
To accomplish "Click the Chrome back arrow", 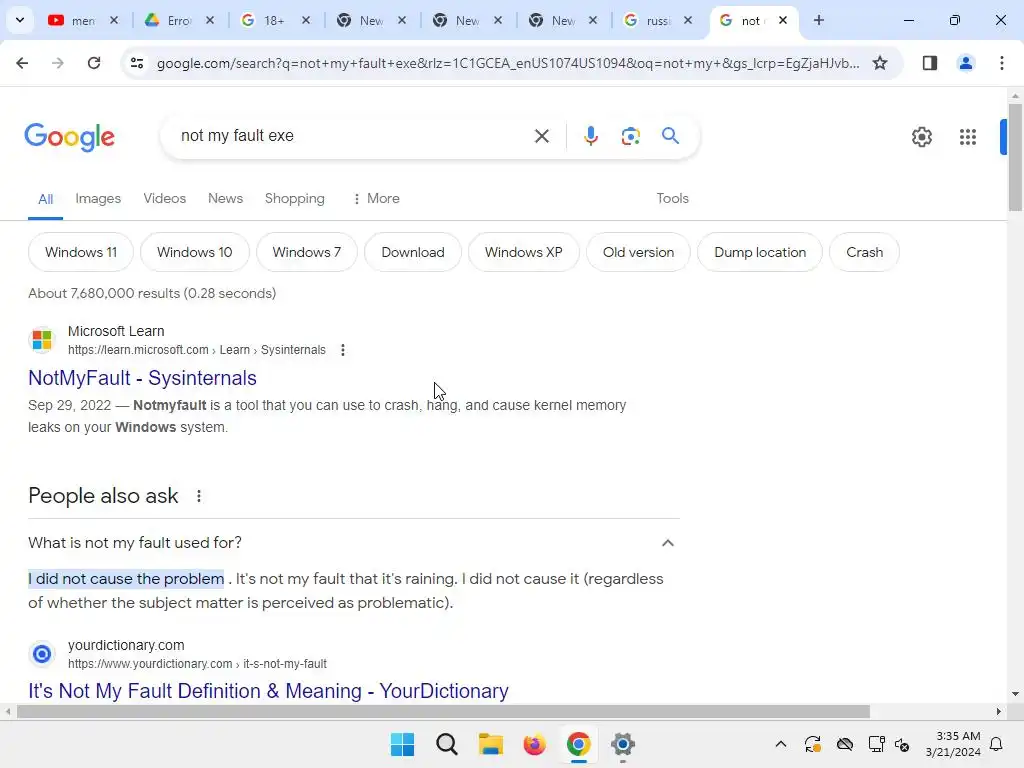I will [x=22, y=63].
